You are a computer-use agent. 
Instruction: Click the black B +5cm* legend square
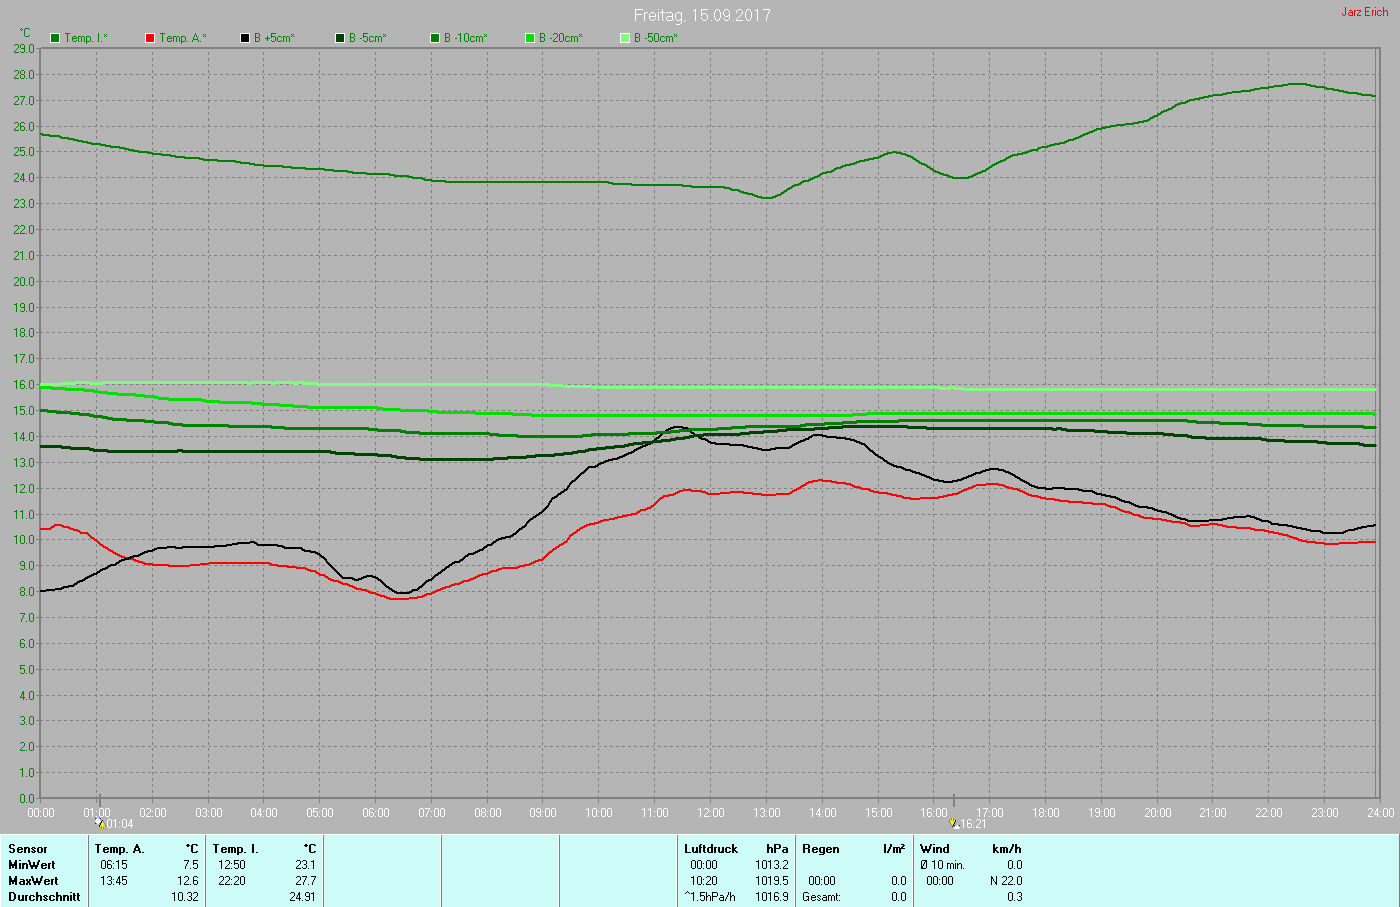tap(245, 38)
